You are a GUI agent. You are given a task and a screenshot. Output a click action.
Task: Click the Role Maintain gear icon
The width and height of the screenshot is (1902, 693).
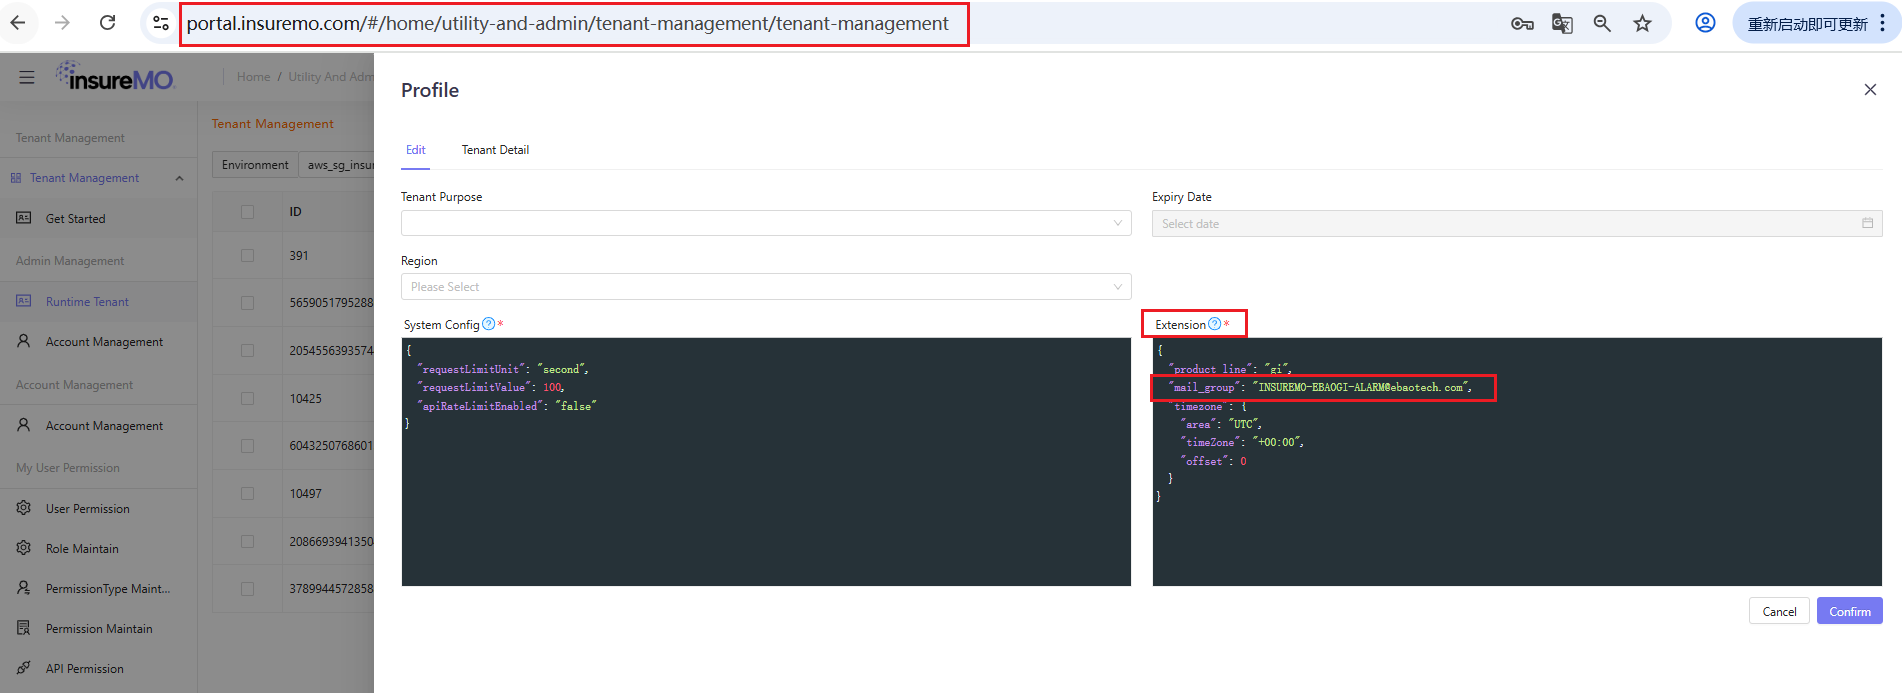click(x=23, y=548)
